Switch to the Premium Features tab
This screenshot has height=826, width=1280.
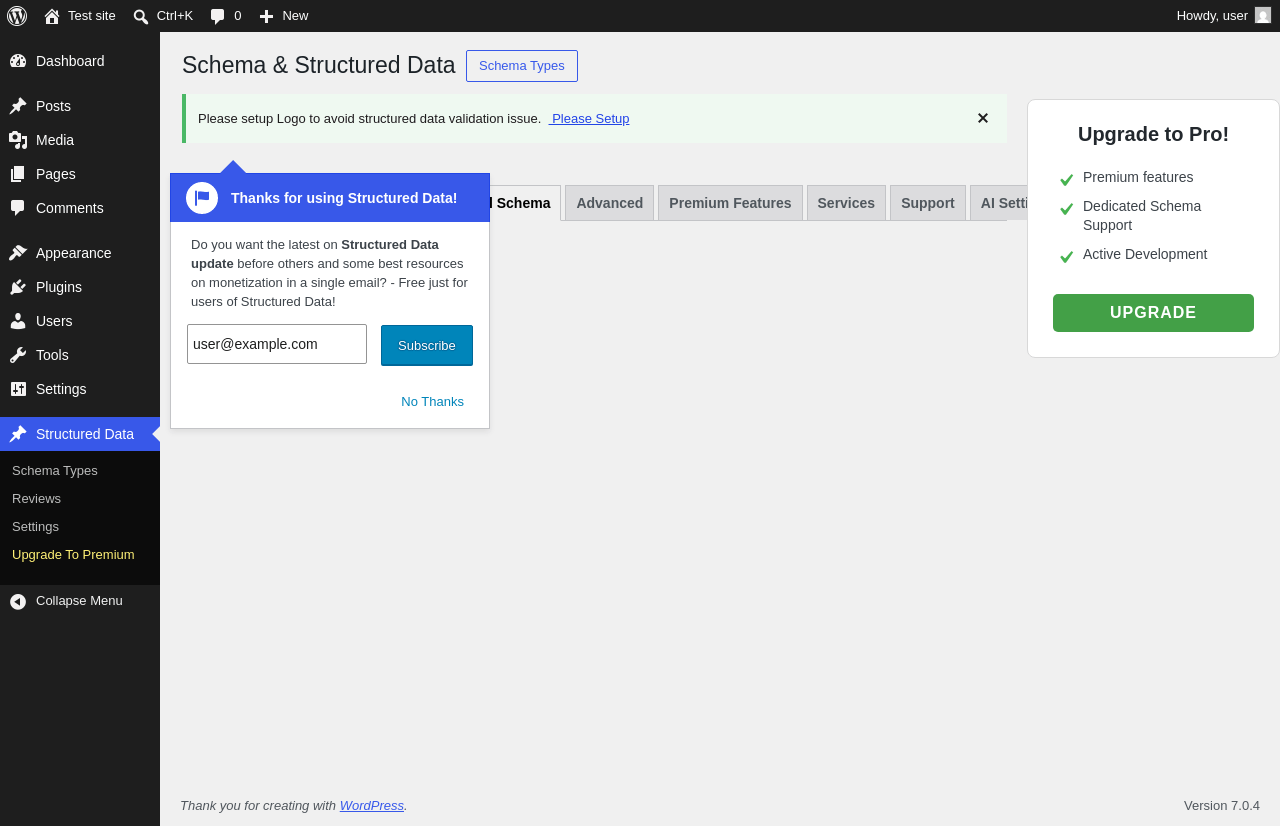pyautogui.click(x=730, y=203)
